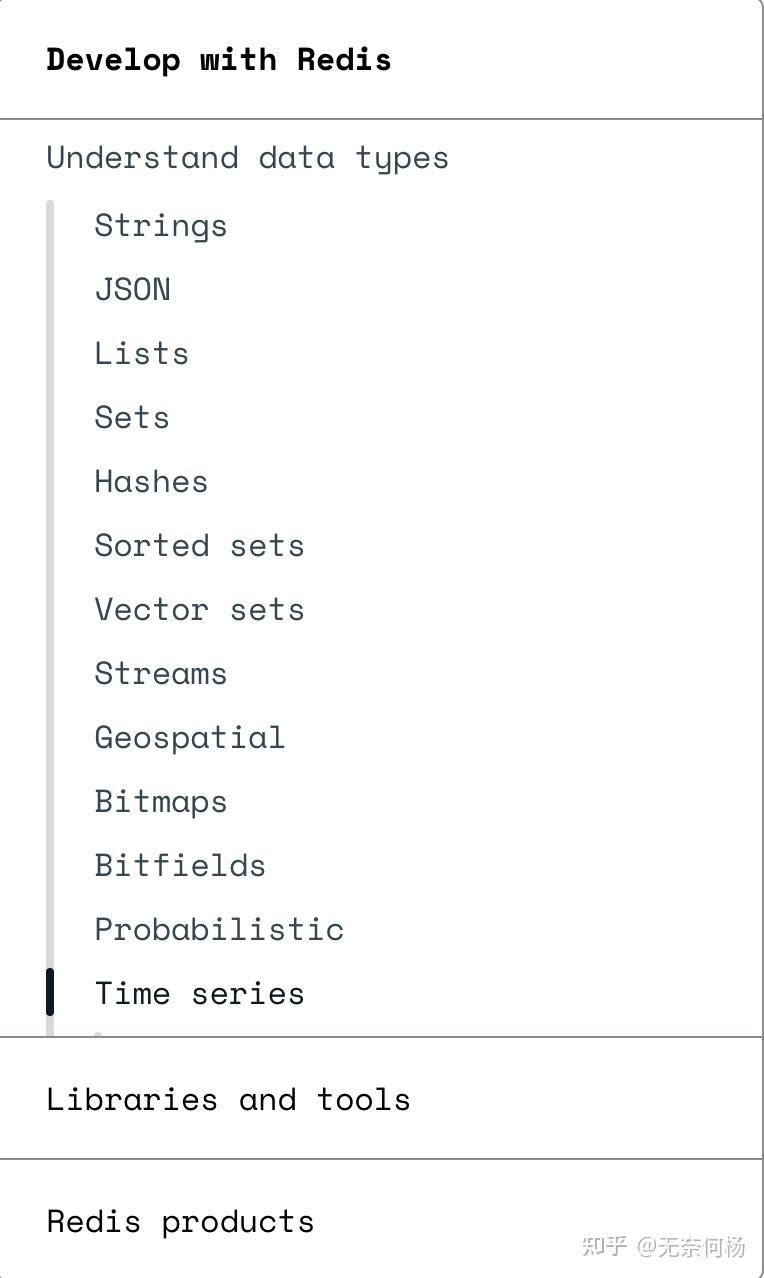Open the JSON documentation page
Screen dimensions: 764x1278
tap(132, 289)
